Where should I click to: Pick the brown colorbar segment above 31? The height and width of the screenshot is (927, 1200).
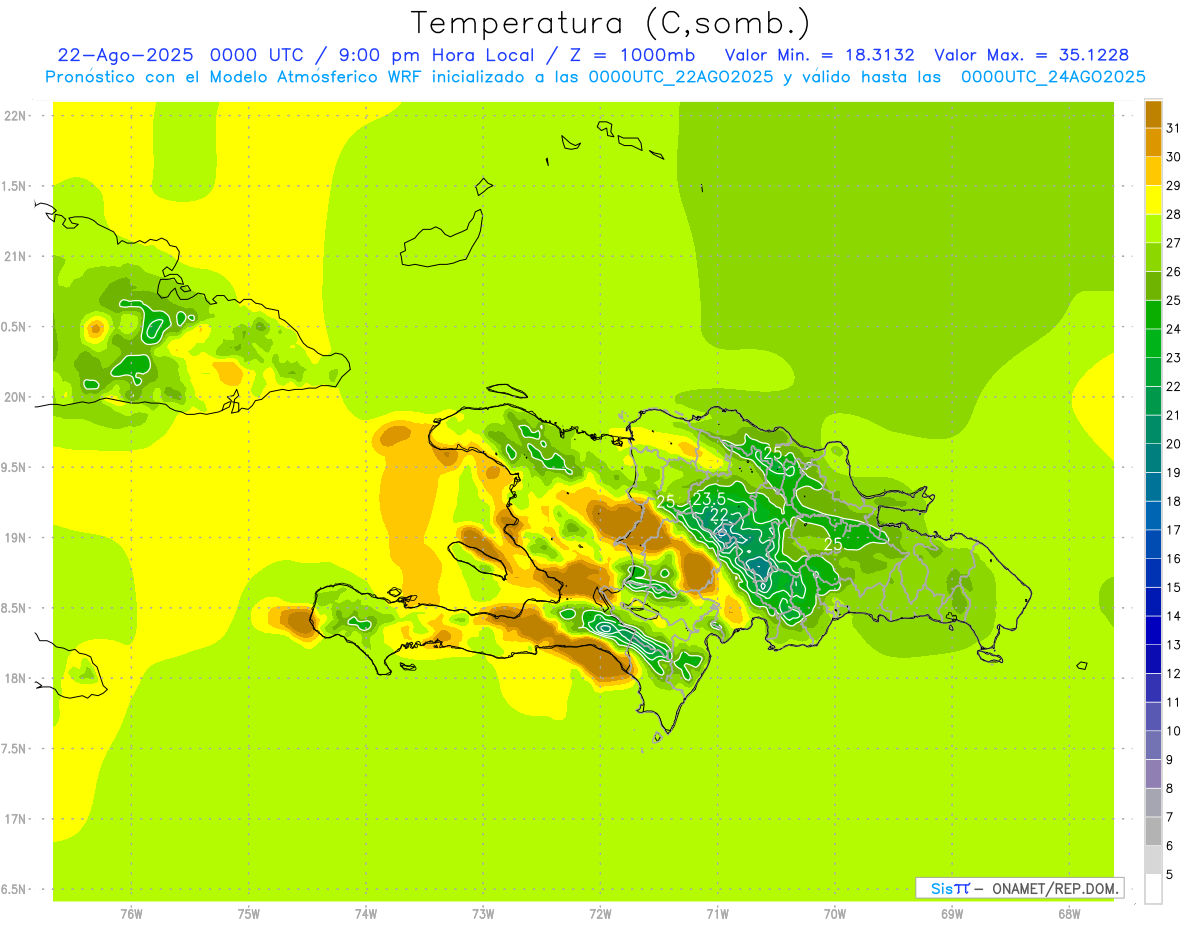coord(1153,114)
